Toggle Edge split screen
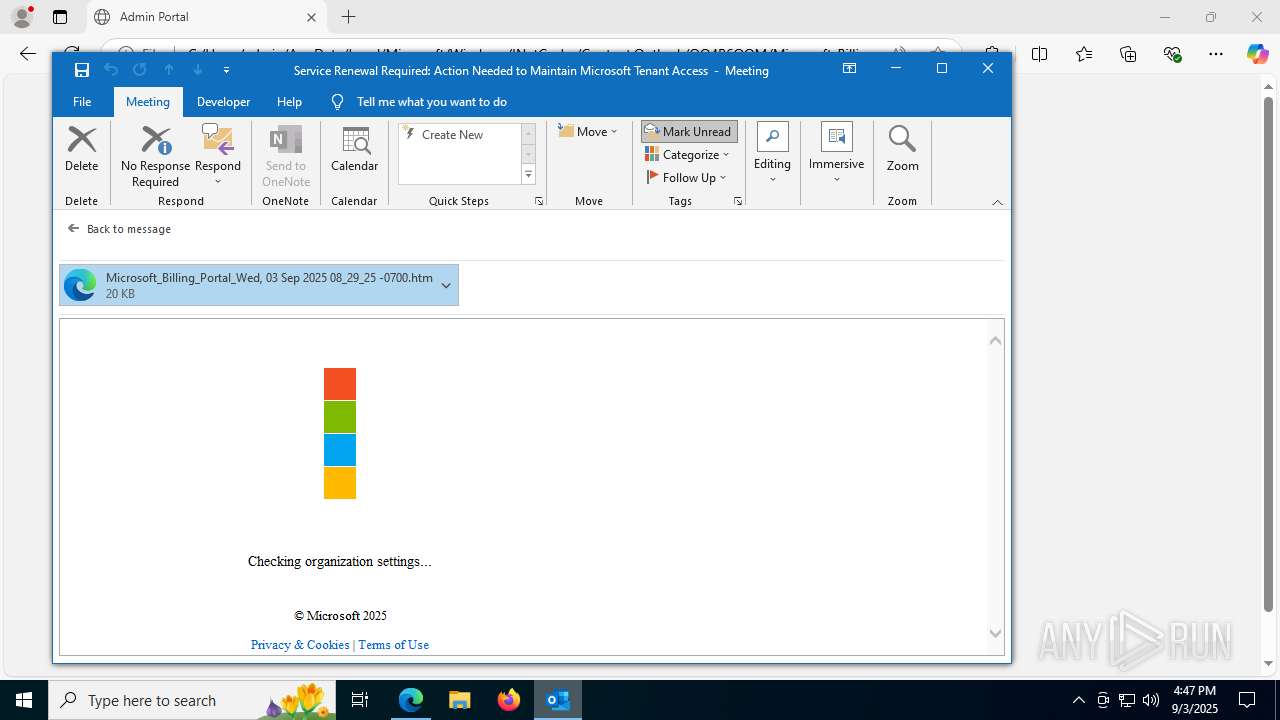This screenshot has height=720, width=1280. coord(1040,54)
